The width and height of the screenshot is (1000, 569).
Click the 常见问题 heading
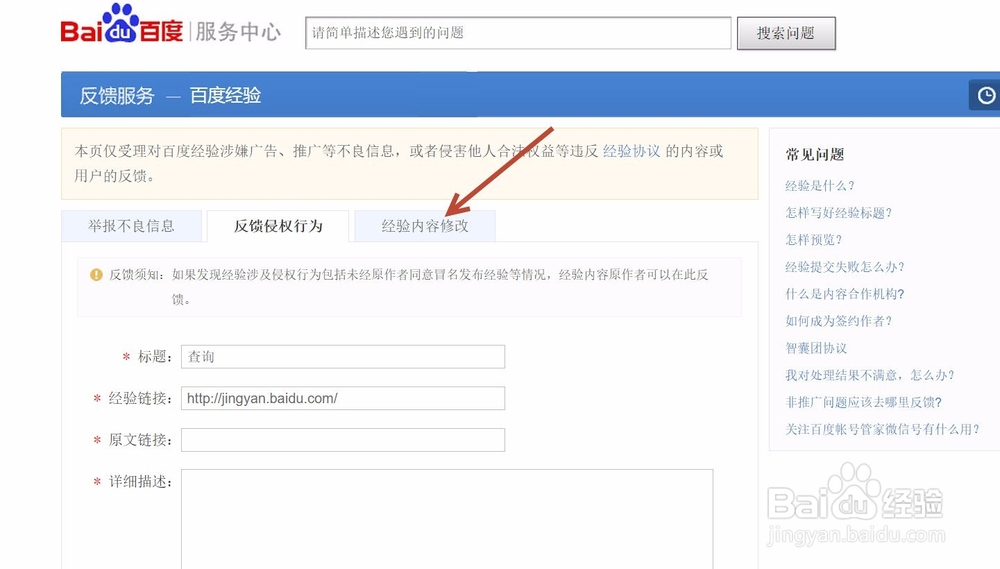click(x=814, y=154)
